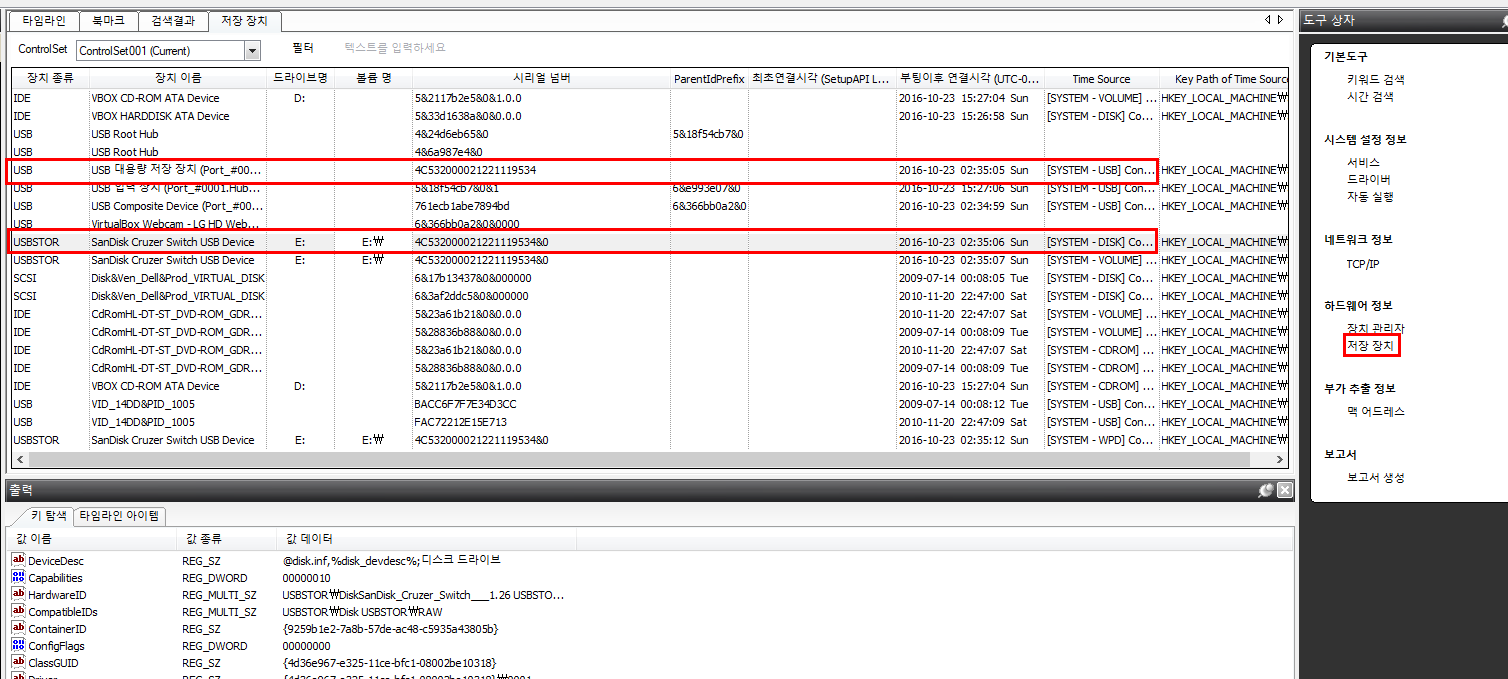The width and height of the screenshot is (1508, 679).
Task: Click REG_MULTI_SZ type of CompatibleIDs
Action: click(219, 612)
